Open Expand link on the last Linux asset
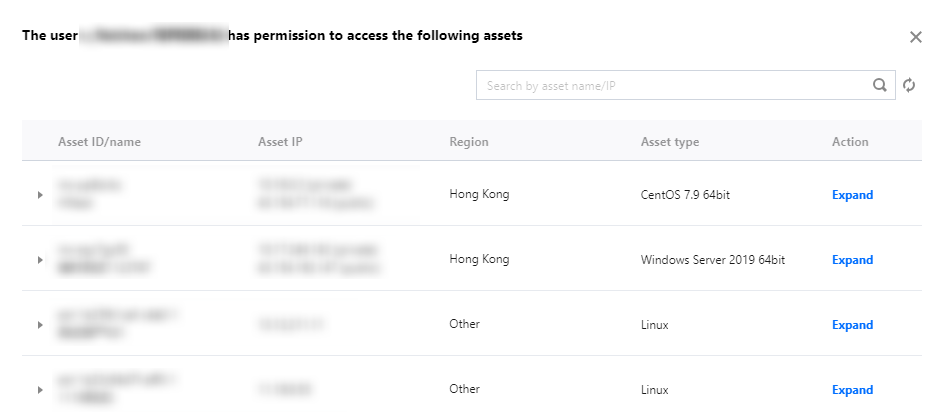 [x=852, y=390]
